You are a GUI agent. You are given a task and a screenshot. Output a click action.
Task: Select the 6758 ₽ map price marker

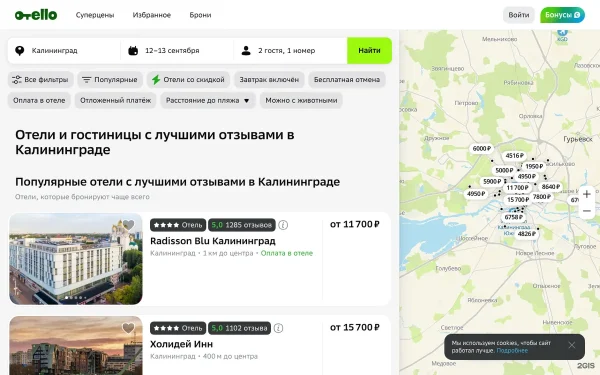pos(514,217)
